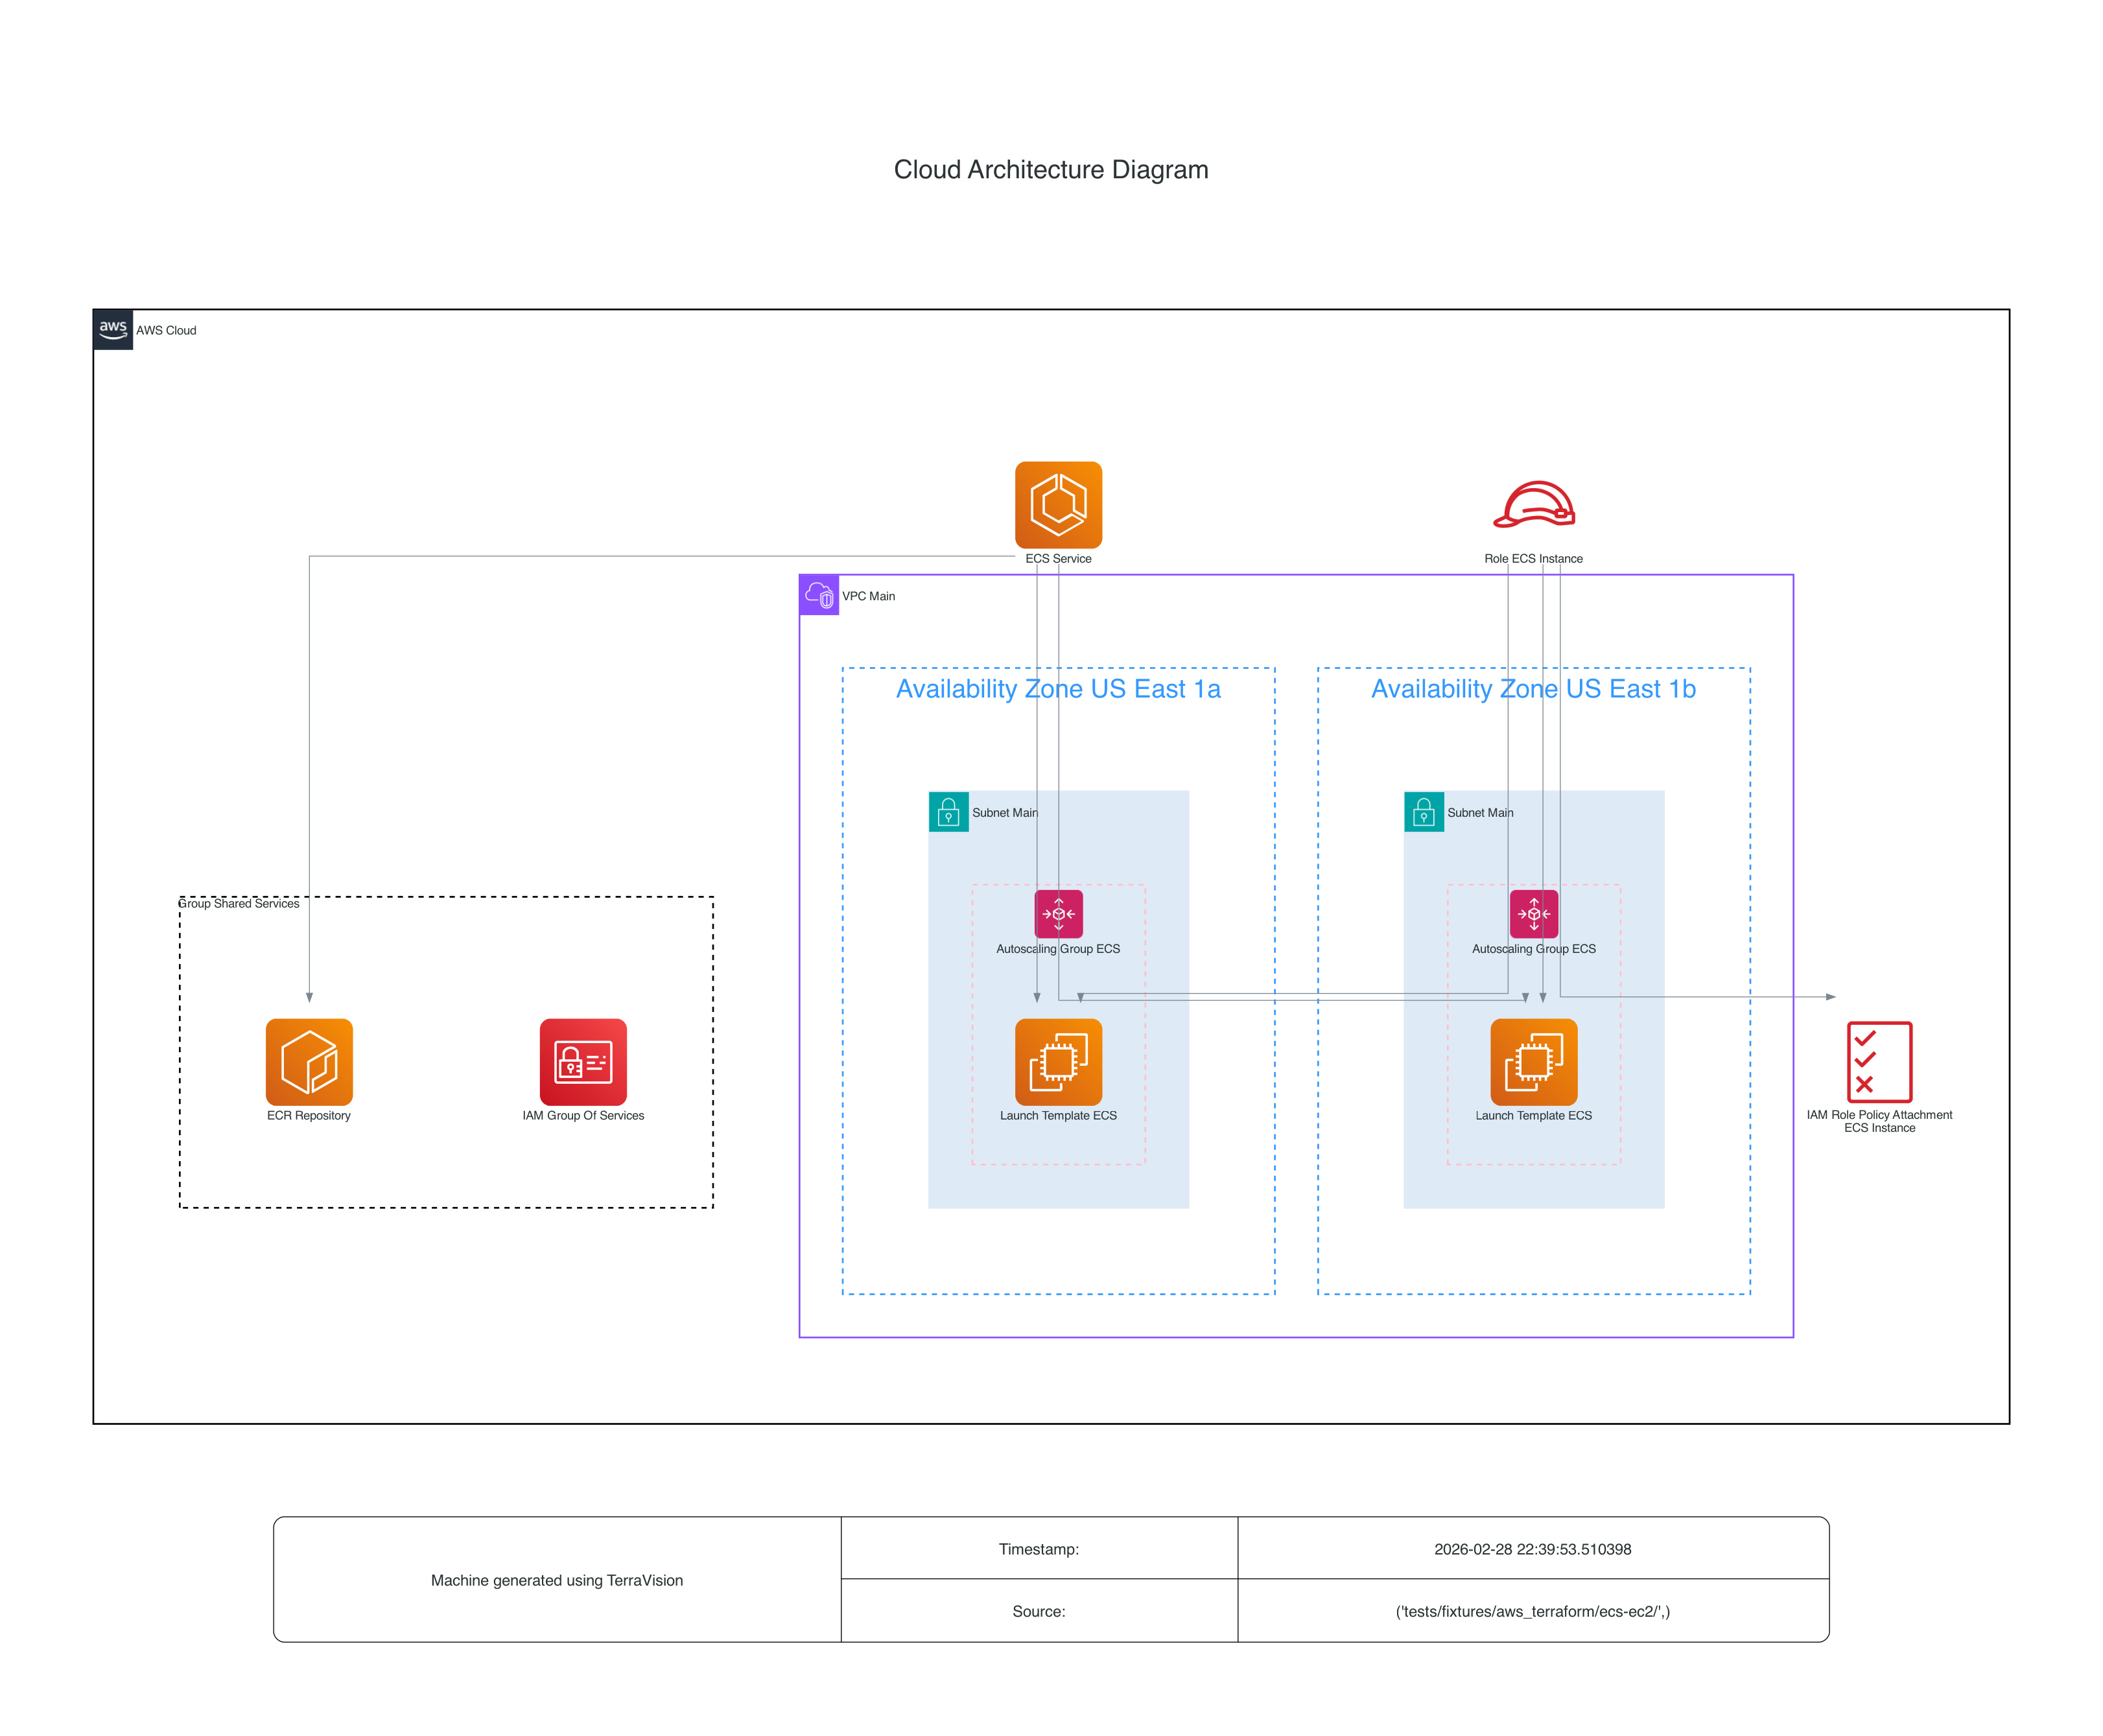Click the IAM Role Policy Attachment icon
2103x1736 pixels.
(1879, 1062)
